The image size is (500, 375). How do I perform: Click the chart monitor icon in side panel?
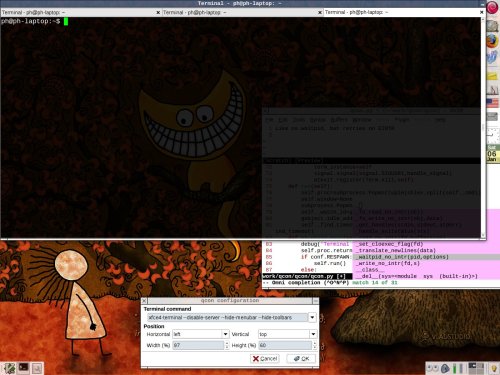(492, 89)
